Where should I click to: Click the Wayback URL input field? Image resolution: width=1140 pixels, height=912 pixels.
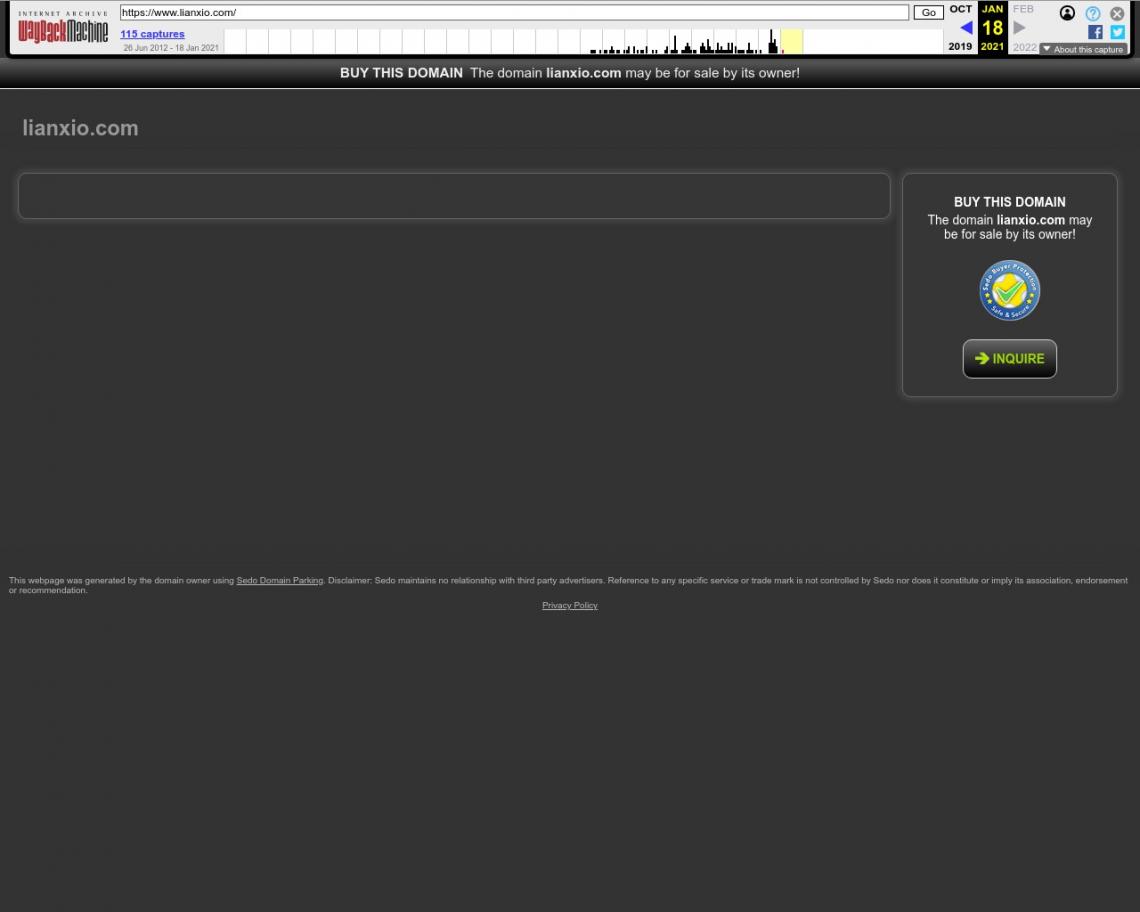[514, 12]
